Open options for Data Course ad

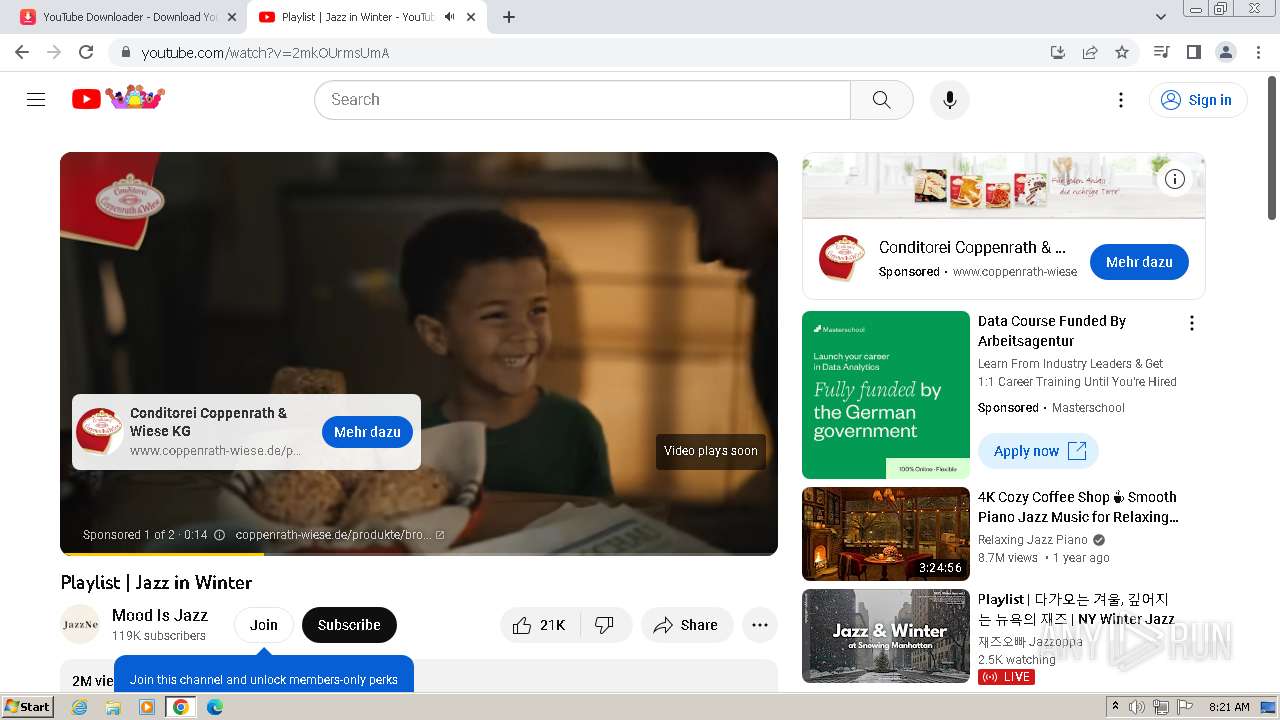point(1191,323)
